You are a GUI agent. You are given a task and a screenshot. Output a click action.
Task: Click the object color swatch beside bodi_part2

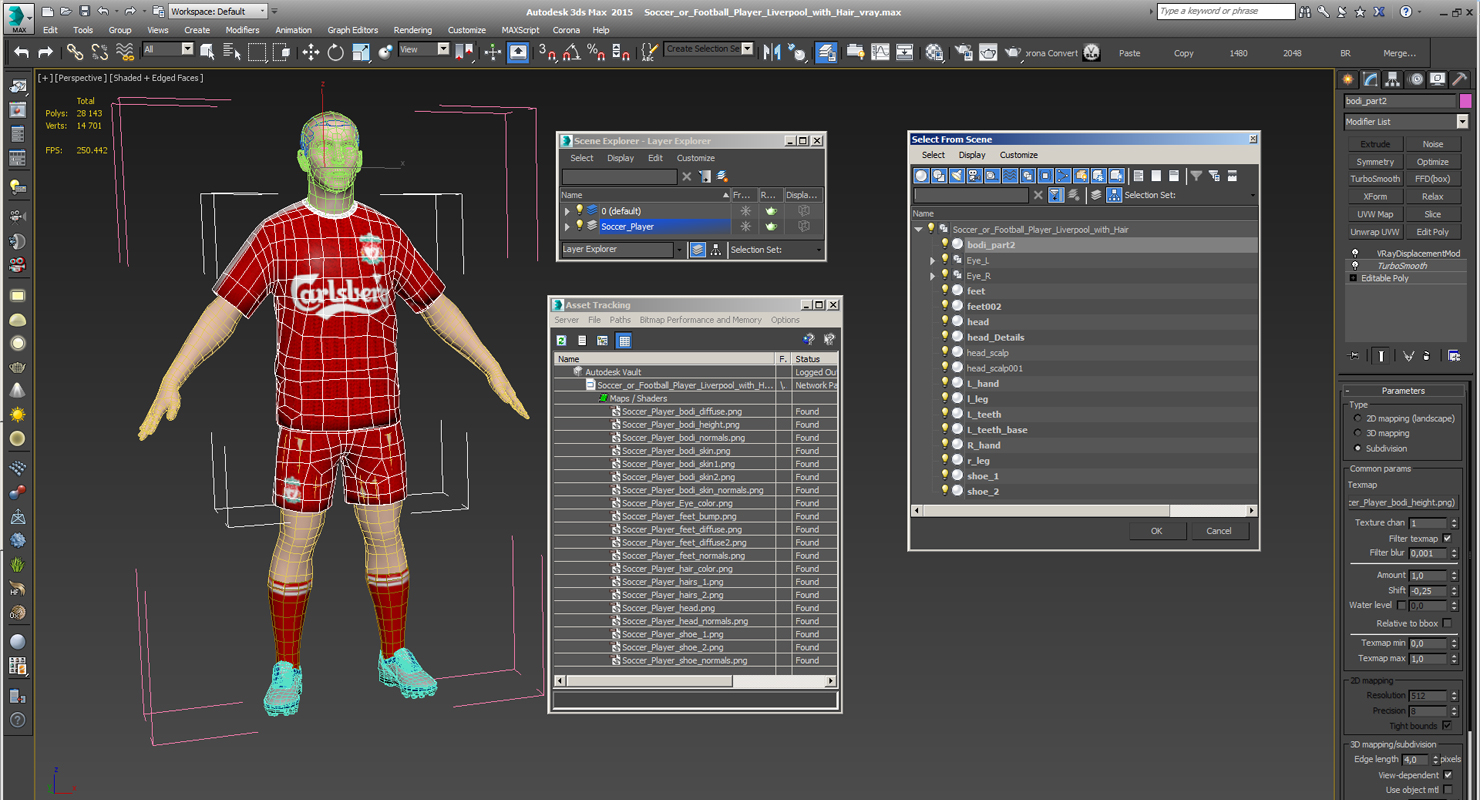click(x=1465, y=101)
